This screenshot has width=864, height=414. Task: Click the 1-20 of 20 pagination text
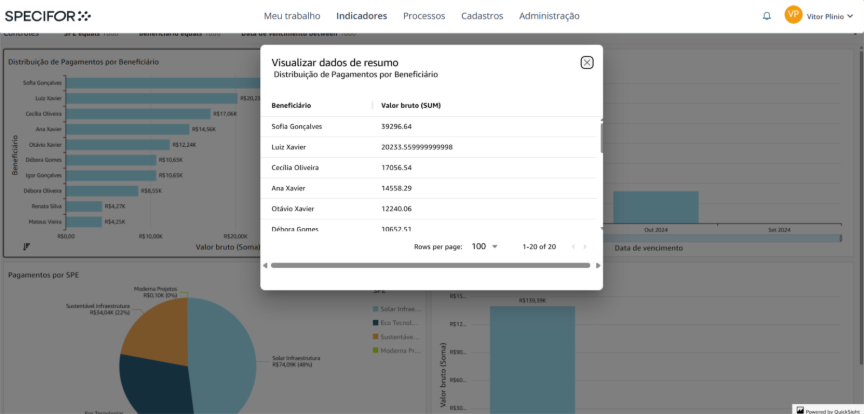point(539,246)
